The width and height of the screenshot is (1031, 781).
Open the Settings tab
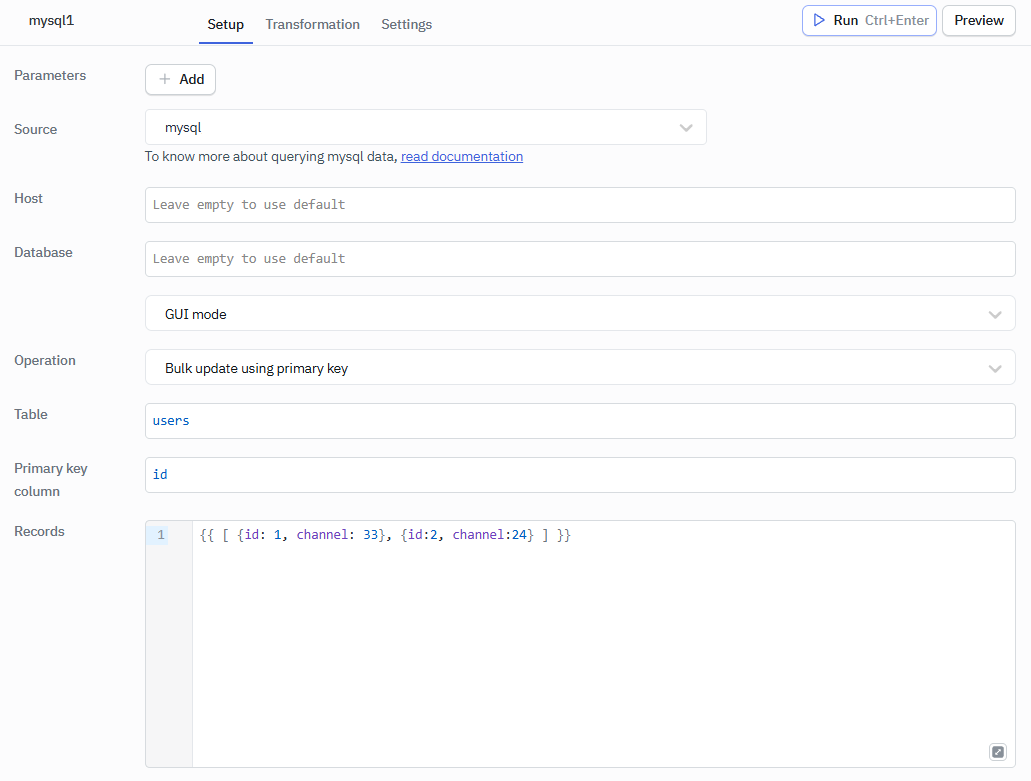pos(406,24)
